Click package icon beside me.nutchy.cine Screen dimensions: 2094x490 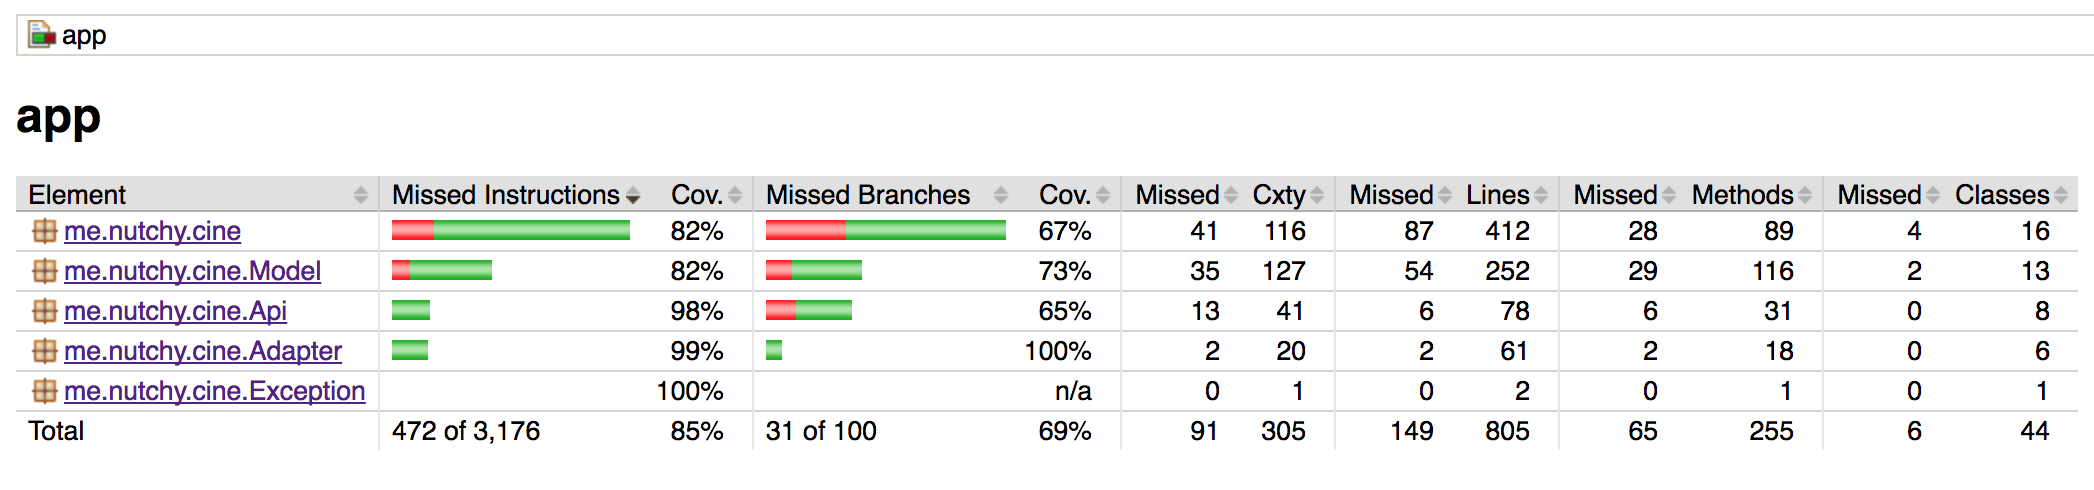coord(44,231)
